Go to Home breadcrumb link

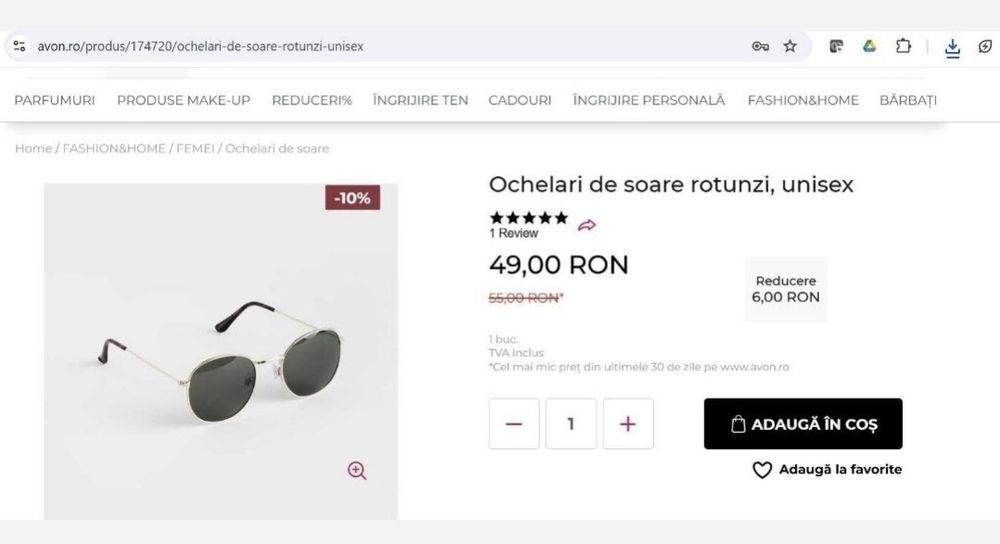coord(33,148)
